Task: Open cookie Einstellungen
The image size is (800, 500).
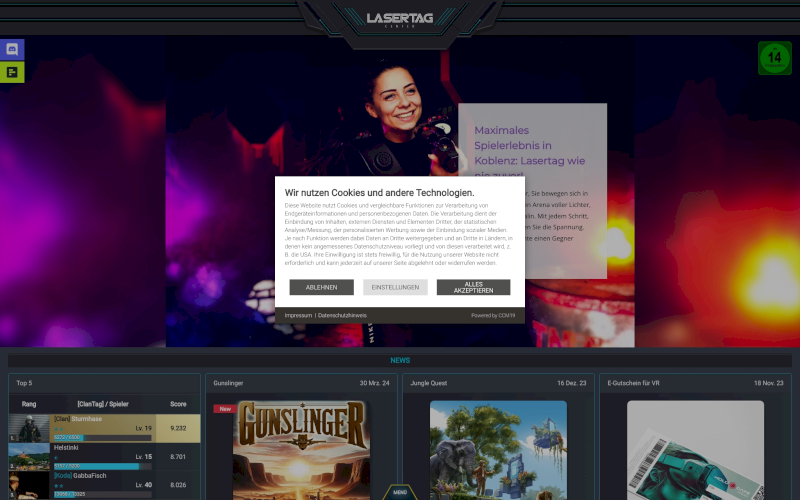Action: pos(395,287)
